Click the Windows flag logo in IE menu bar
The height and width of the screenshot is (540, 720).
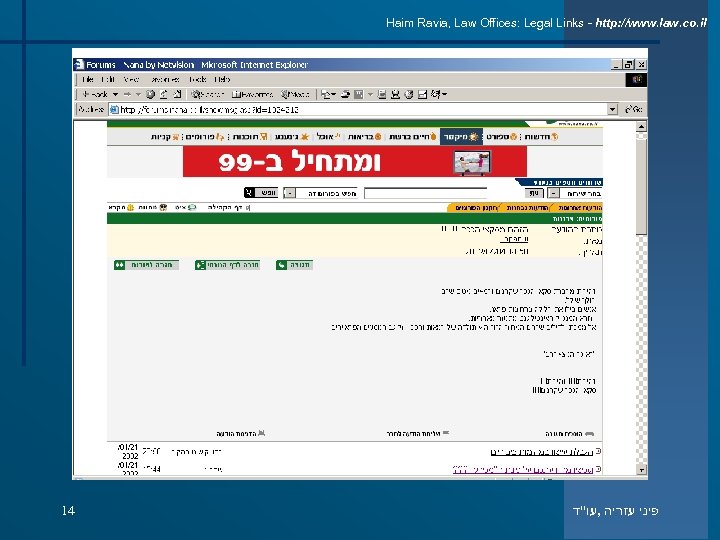pos(636,80)
